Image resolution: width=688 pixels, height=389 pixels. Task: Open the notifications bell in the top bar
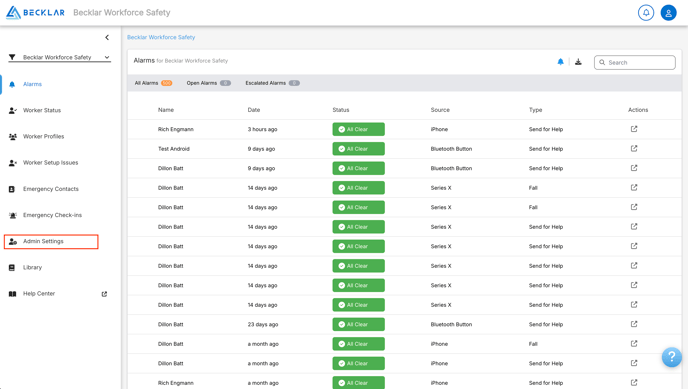pyautogui.click(x=646, y=13)
